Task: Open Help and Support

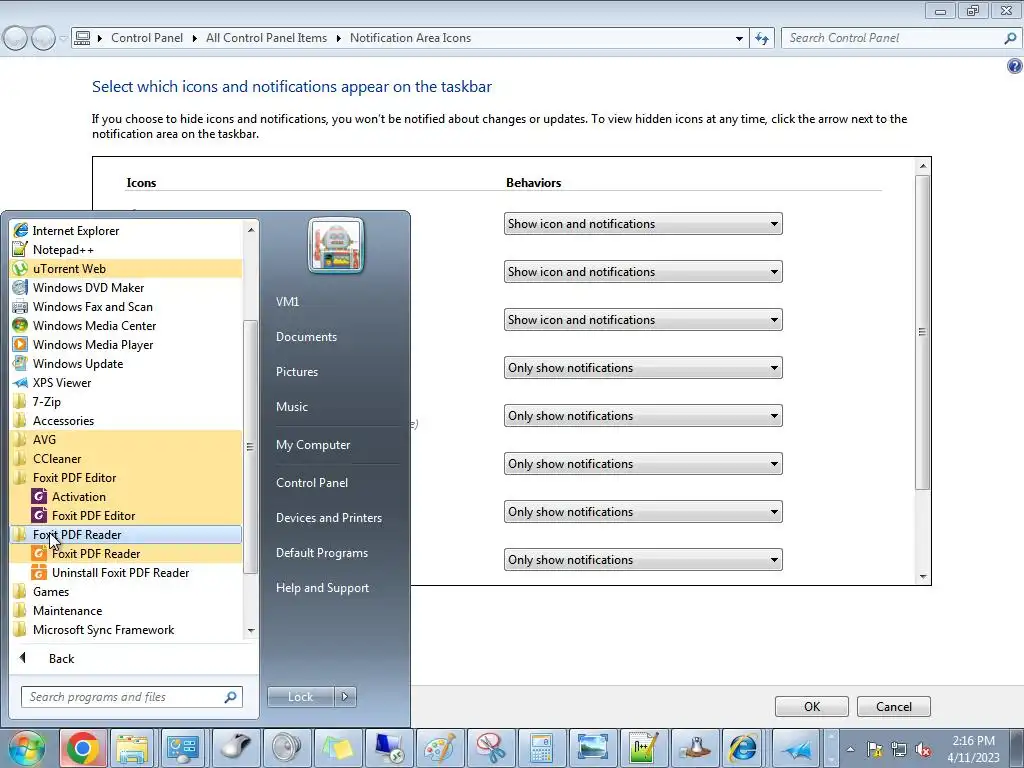Action: 323,588
